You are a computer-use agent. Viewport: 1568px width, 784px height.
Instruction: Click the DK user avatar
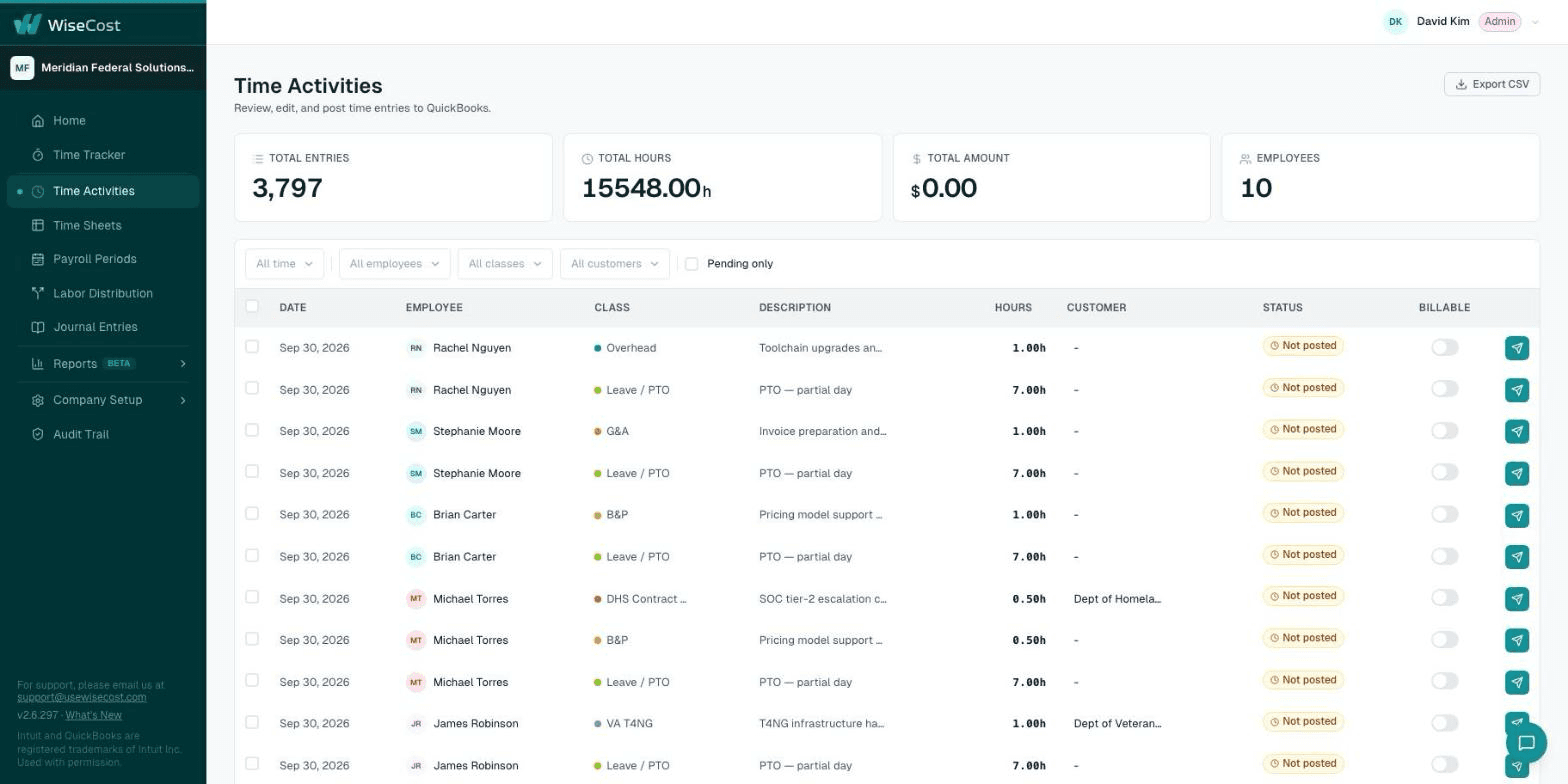click(x=1395, y=22)
